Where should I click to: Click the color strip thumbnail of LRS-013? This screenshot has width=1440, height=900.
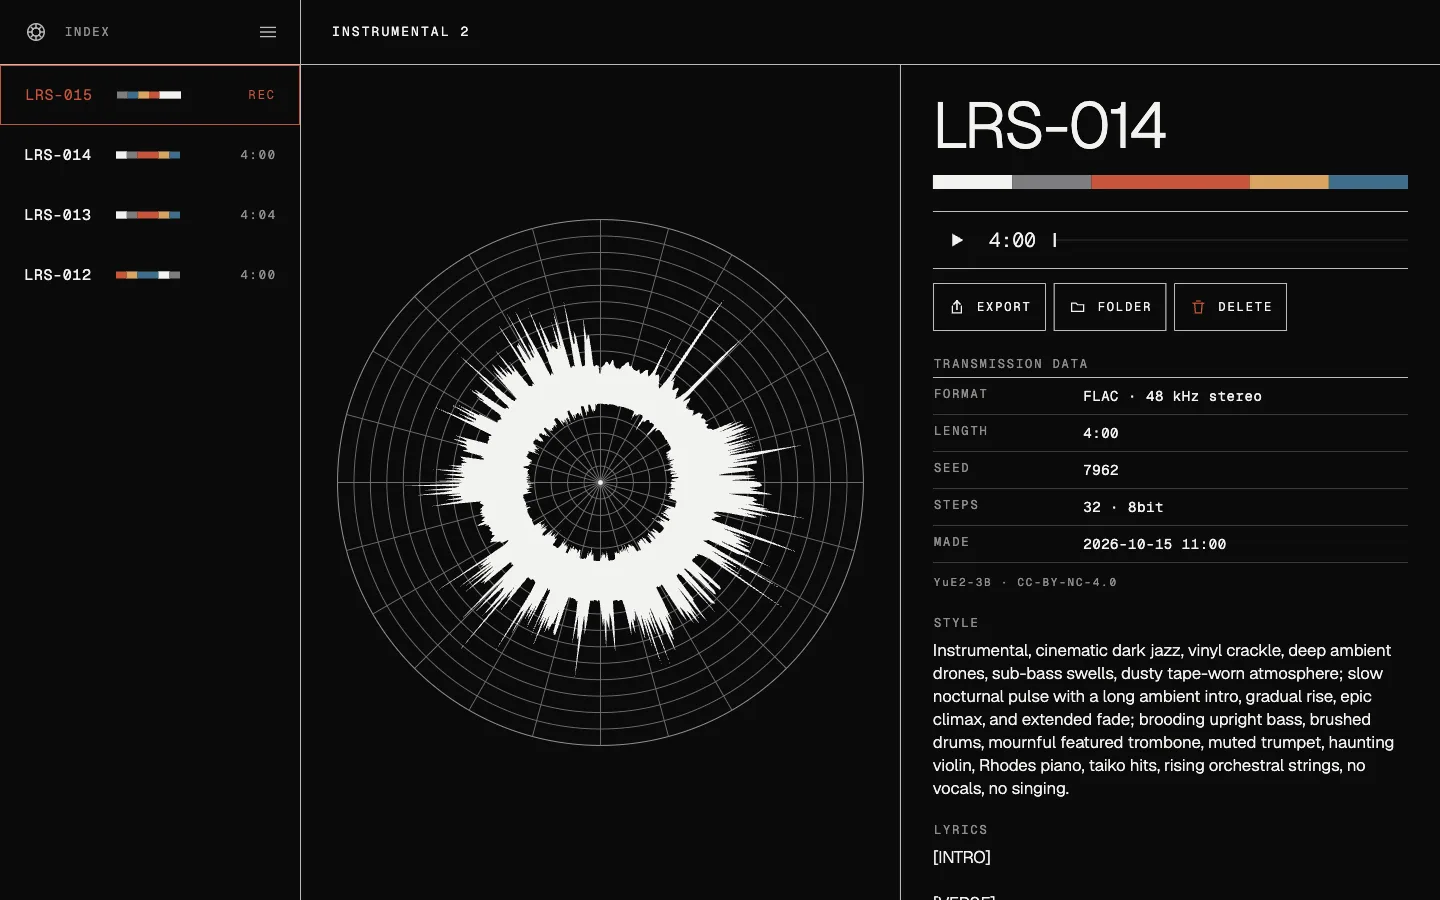coord(148,215)
